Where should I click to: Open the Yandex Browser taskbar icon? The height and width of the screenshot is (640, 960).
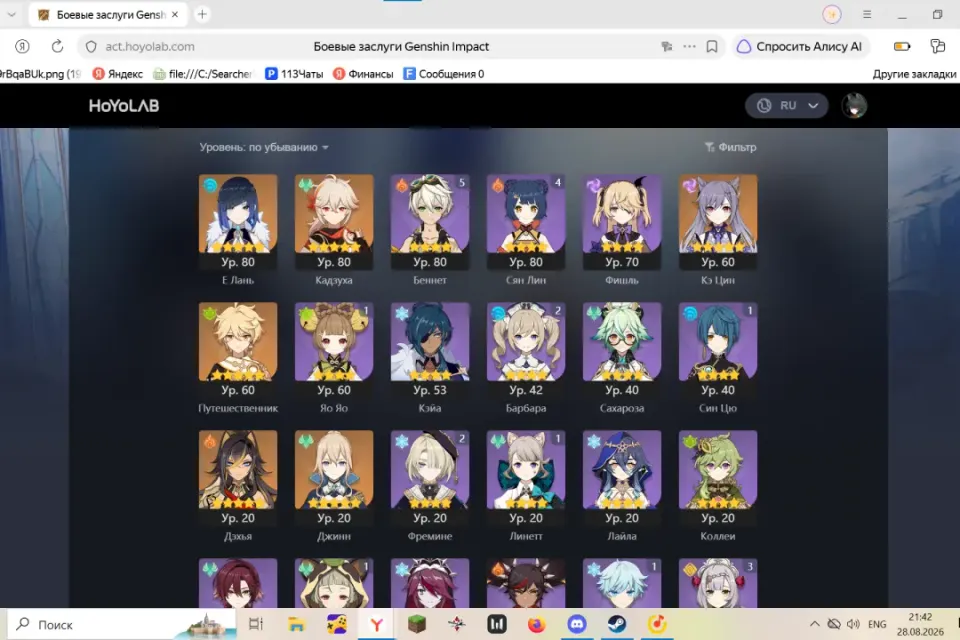point(377,624)
